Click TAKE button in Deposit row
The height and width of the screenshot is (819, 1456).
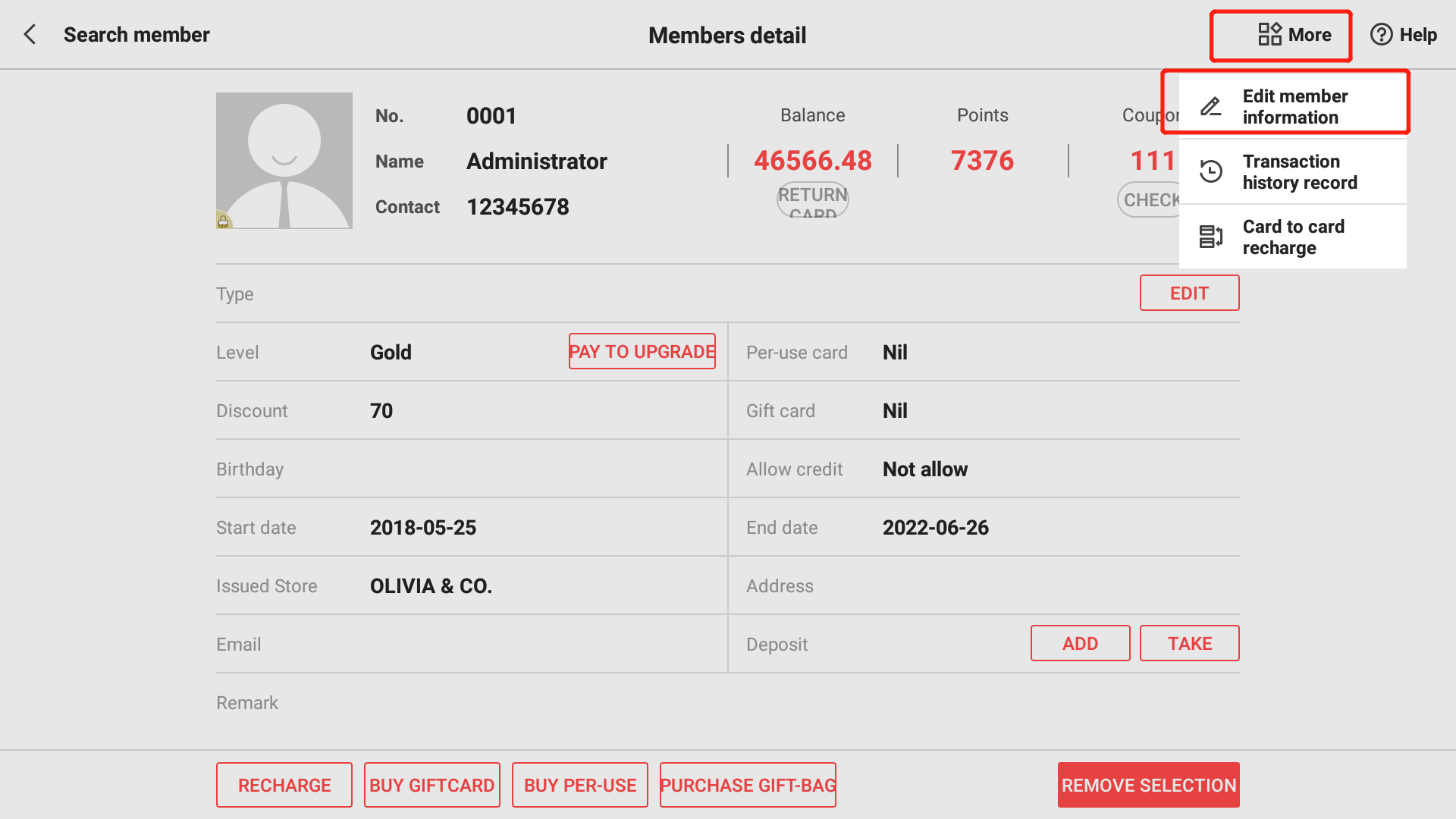click(1189, 643)
